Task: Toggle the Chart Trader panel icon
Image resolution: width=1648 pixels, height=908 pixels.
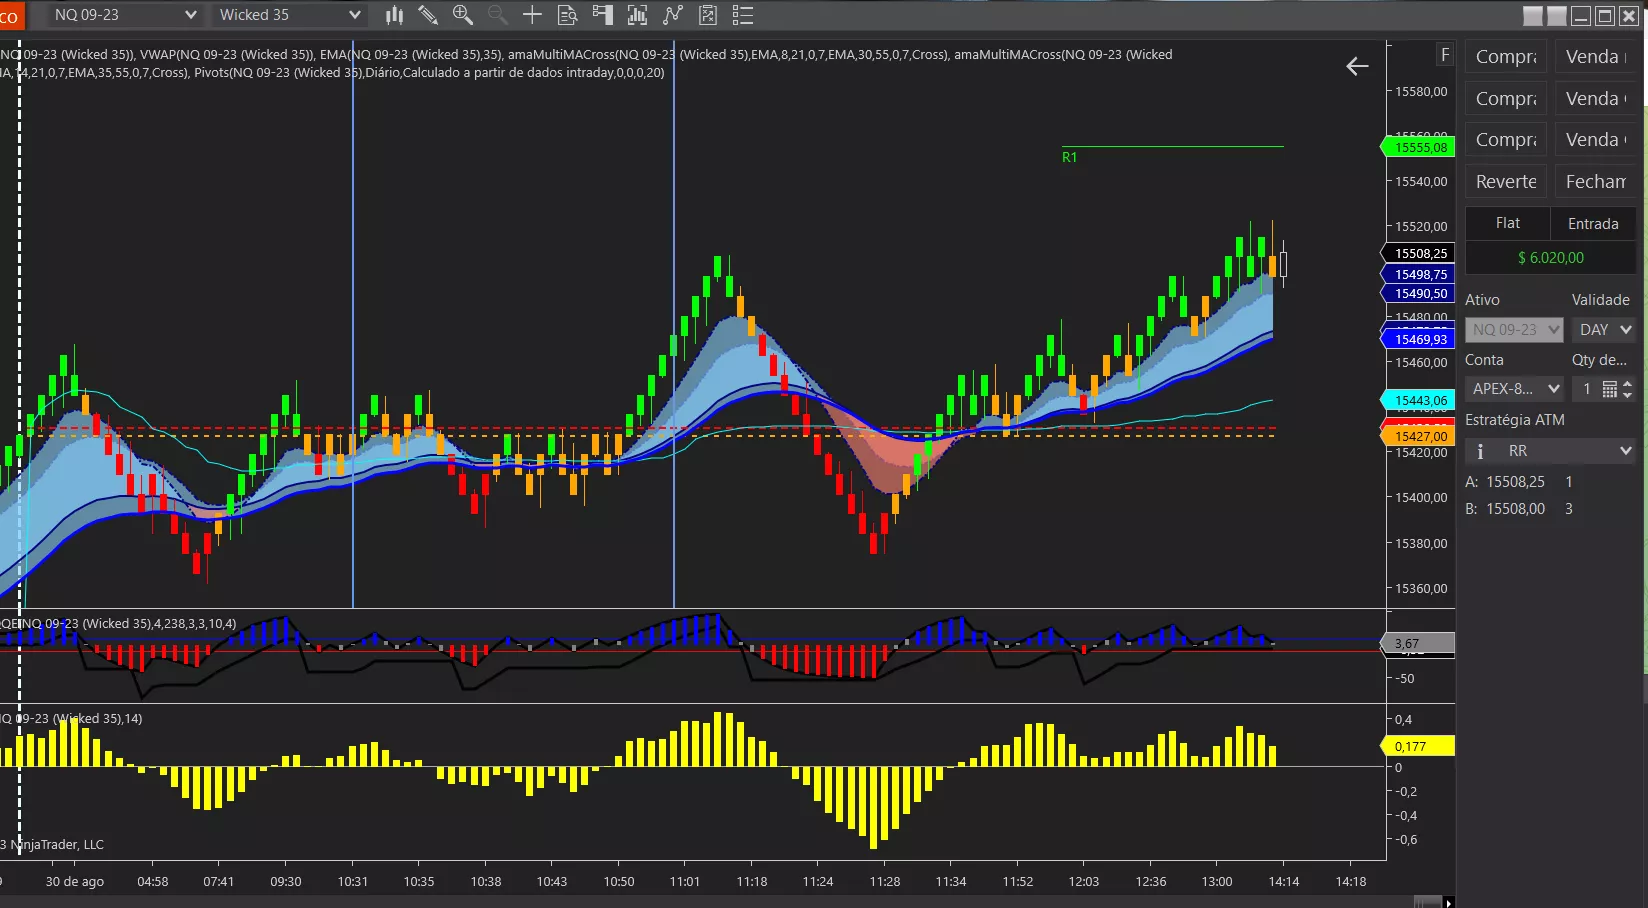Action: tap(602, 15)
